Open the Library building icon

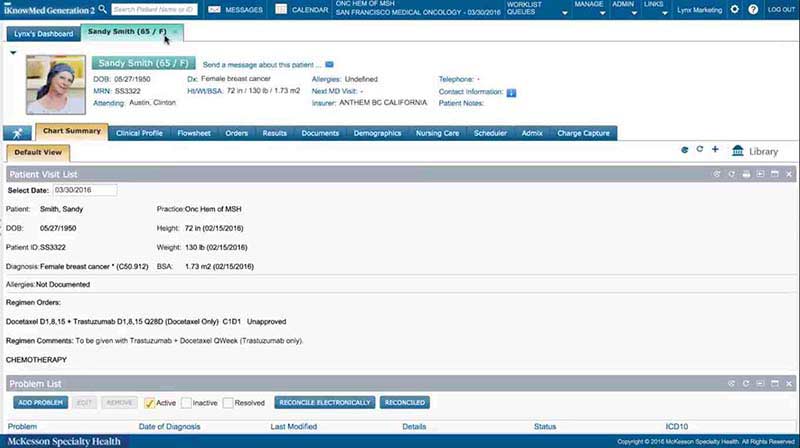coord(738,151)
